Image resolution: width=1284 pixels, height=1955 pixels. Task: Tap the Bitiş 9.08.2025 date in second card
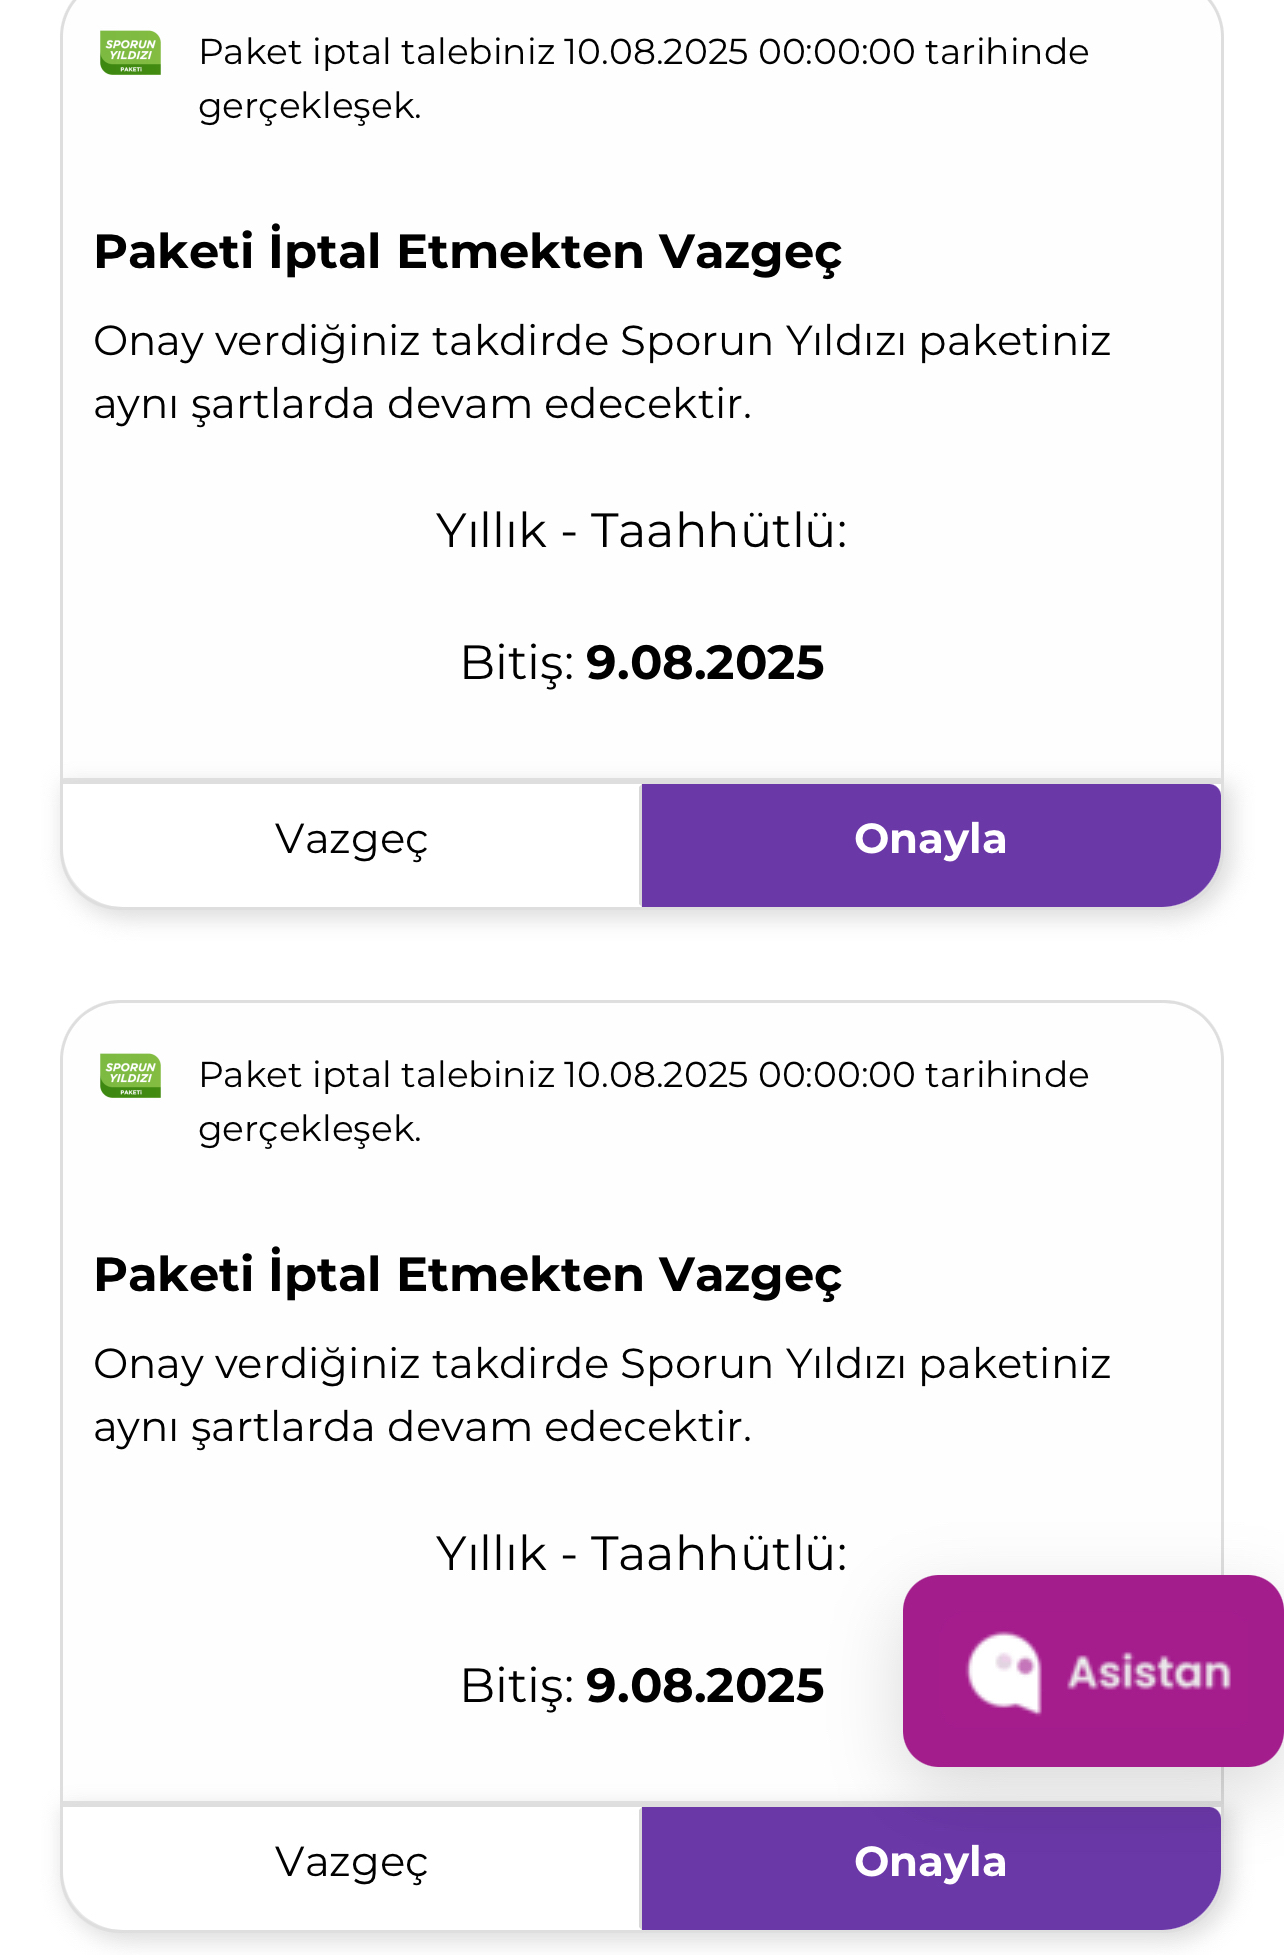tap(642, 1687)
